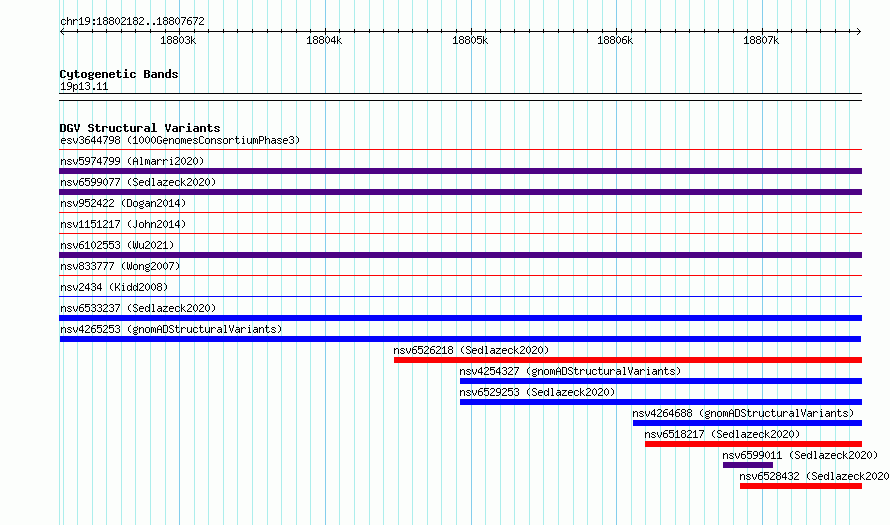Select the nsv6102553 (Wu2021) label
The height and width of the screenshot is (525, 890).
(117, 245)
